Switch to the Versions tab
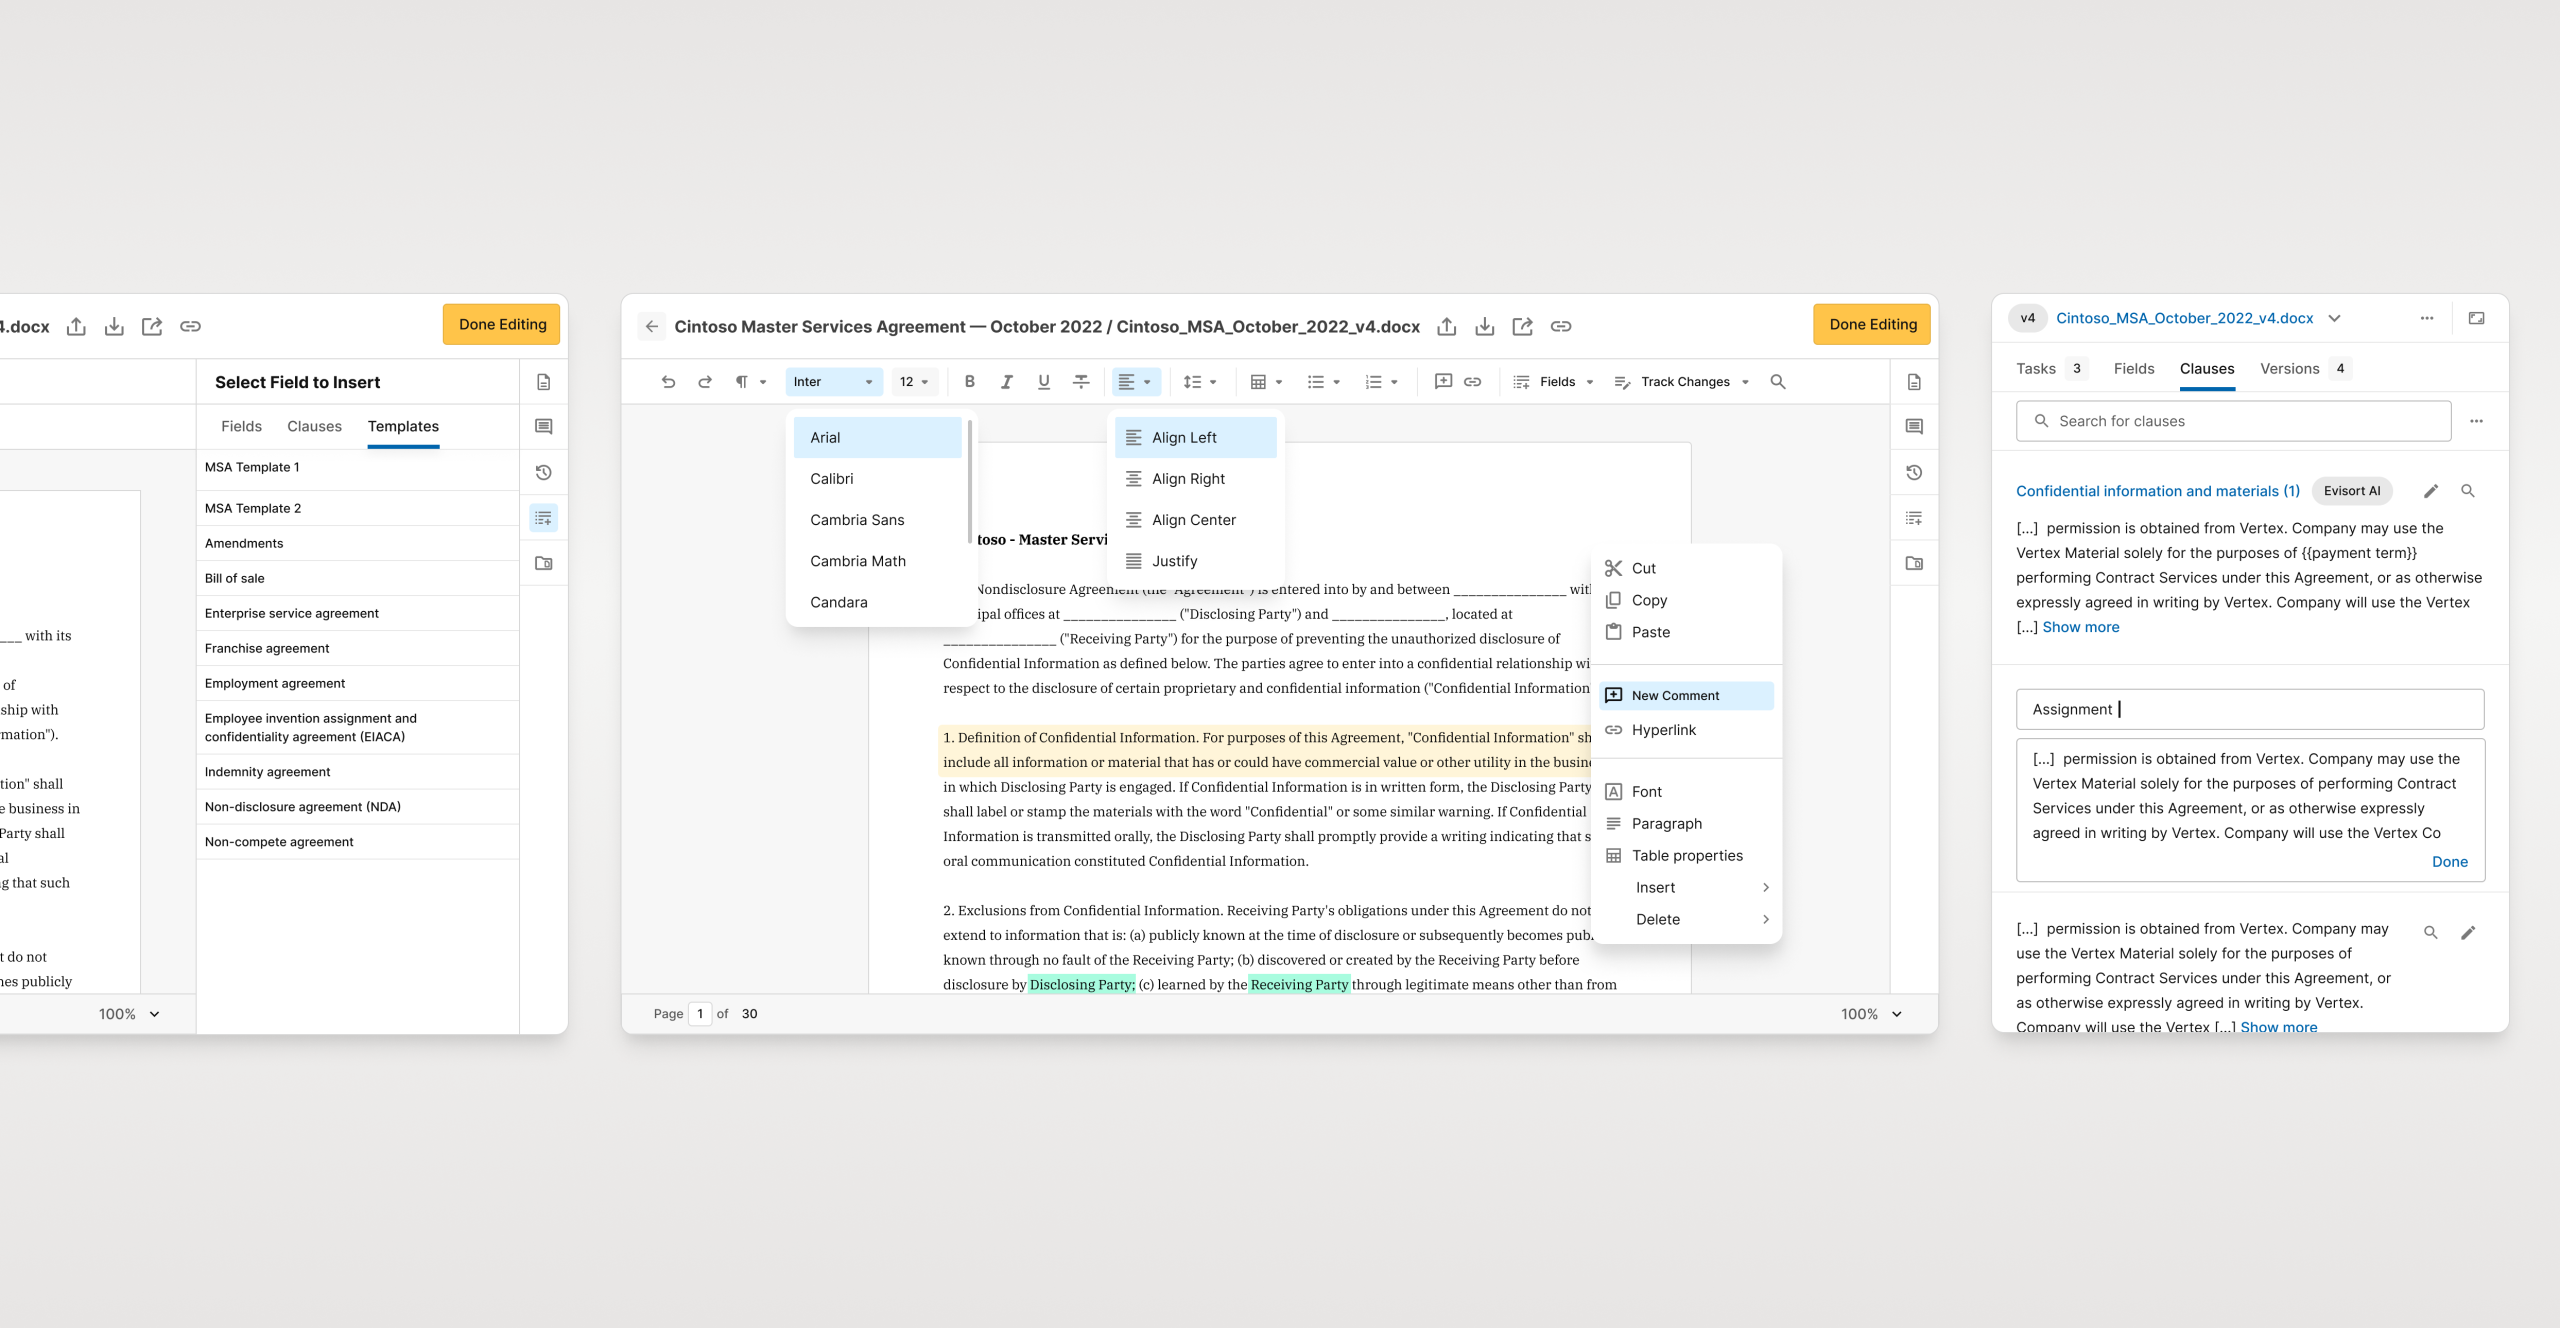The height and width of the screenshot is (1328, 2560). (x=2290, y=368)
